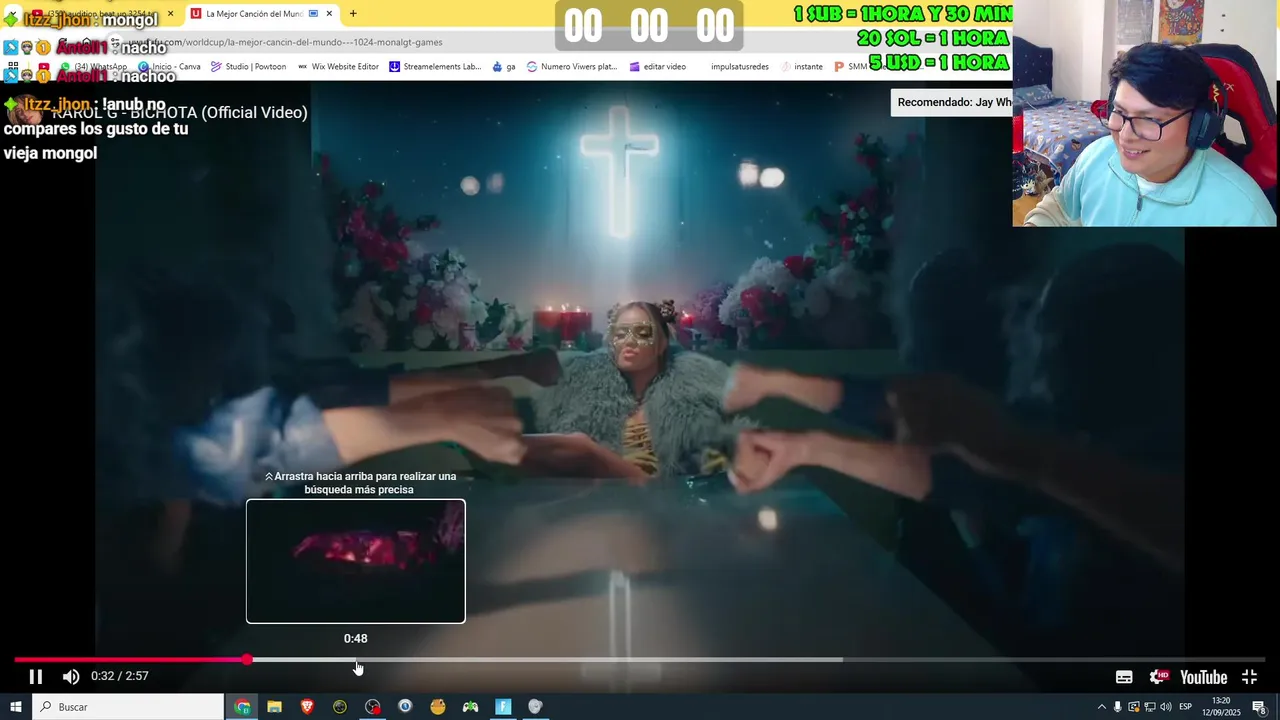1280x720 pixels.
Task: Open the taskbar clock showing 13:20
Action: tap(1222, 707)
